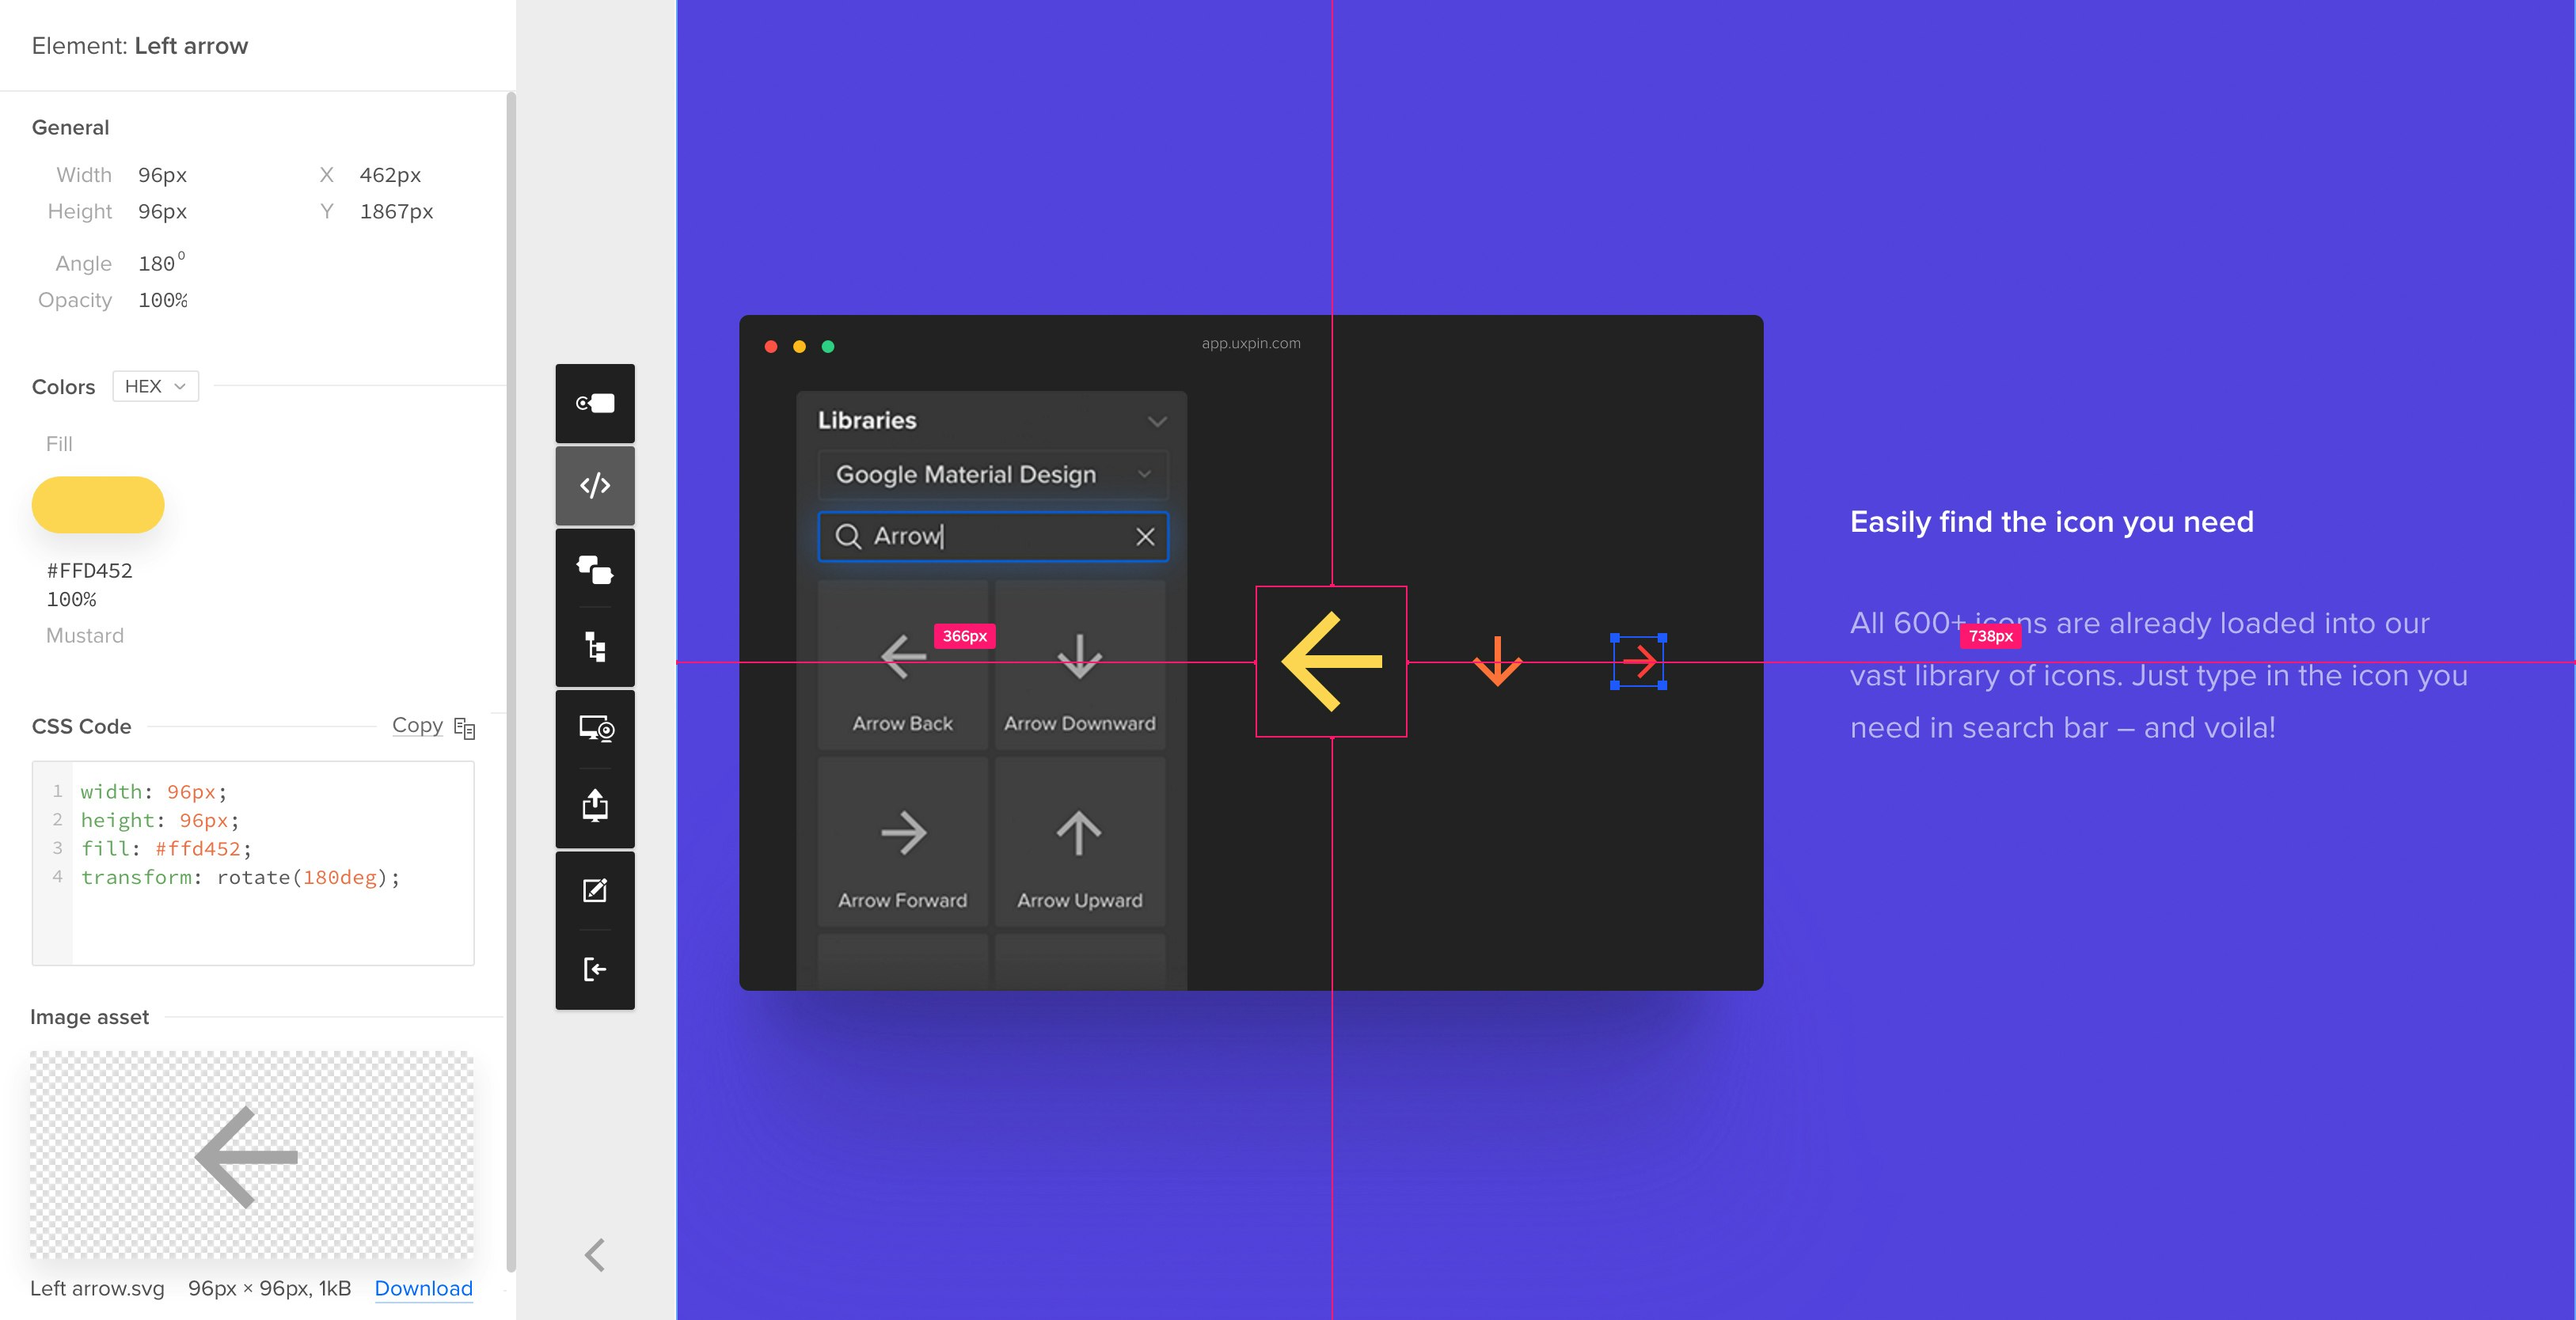Open the comments speech bubbles icon
This screenshot has height=1320, width=2576.
tap(595, 570)
